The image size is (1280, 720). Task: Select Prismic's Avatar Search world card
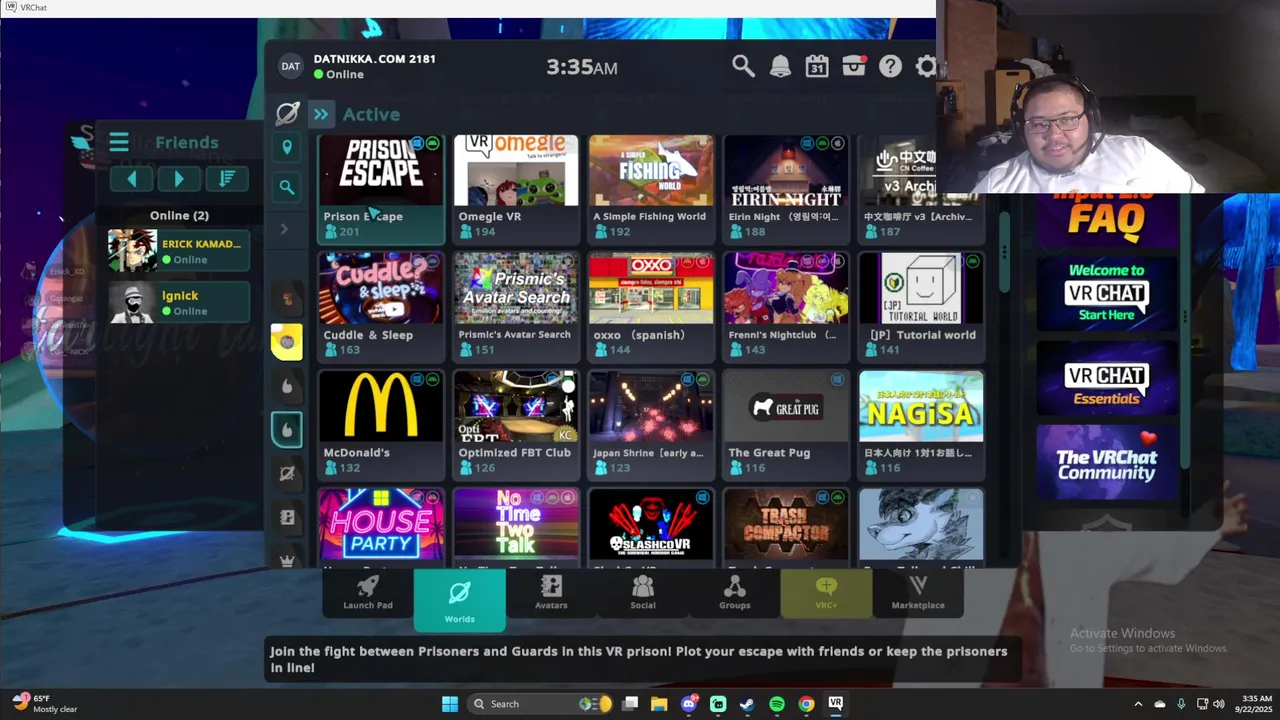coord(516,306)
